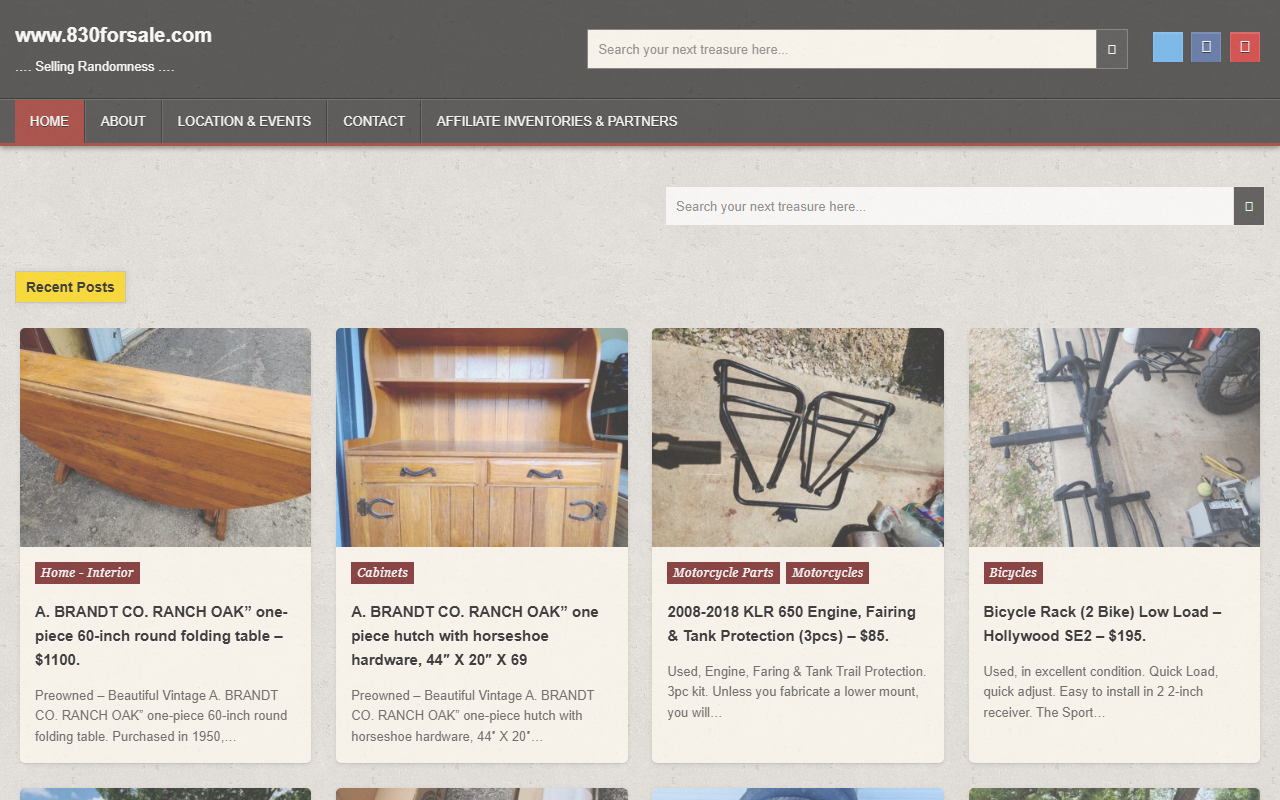Viewport: 1280px width, 800px height.
Task: Click the Recent Posts label
Action: click(x=70, y=287)
